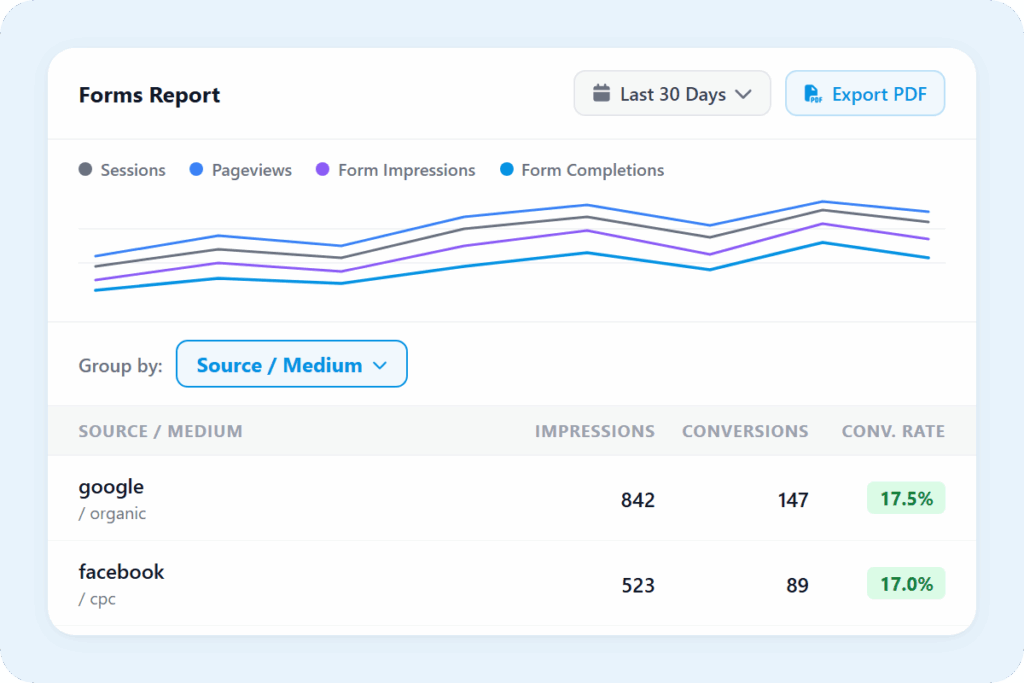The image size is (1024, 683).
Task: Toggle the Sessions legend dot
Action: (x=86, y=170)
